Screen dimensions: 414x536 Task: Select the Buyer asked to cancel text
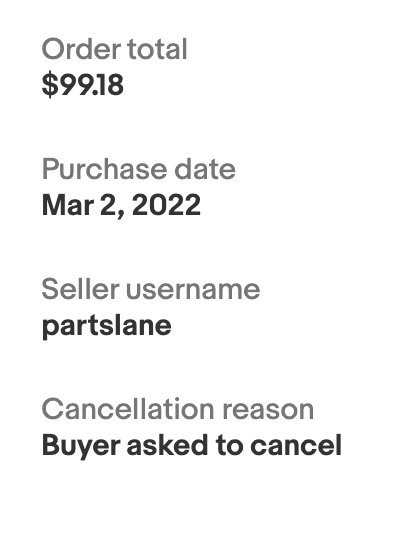[x=191, y=446]
